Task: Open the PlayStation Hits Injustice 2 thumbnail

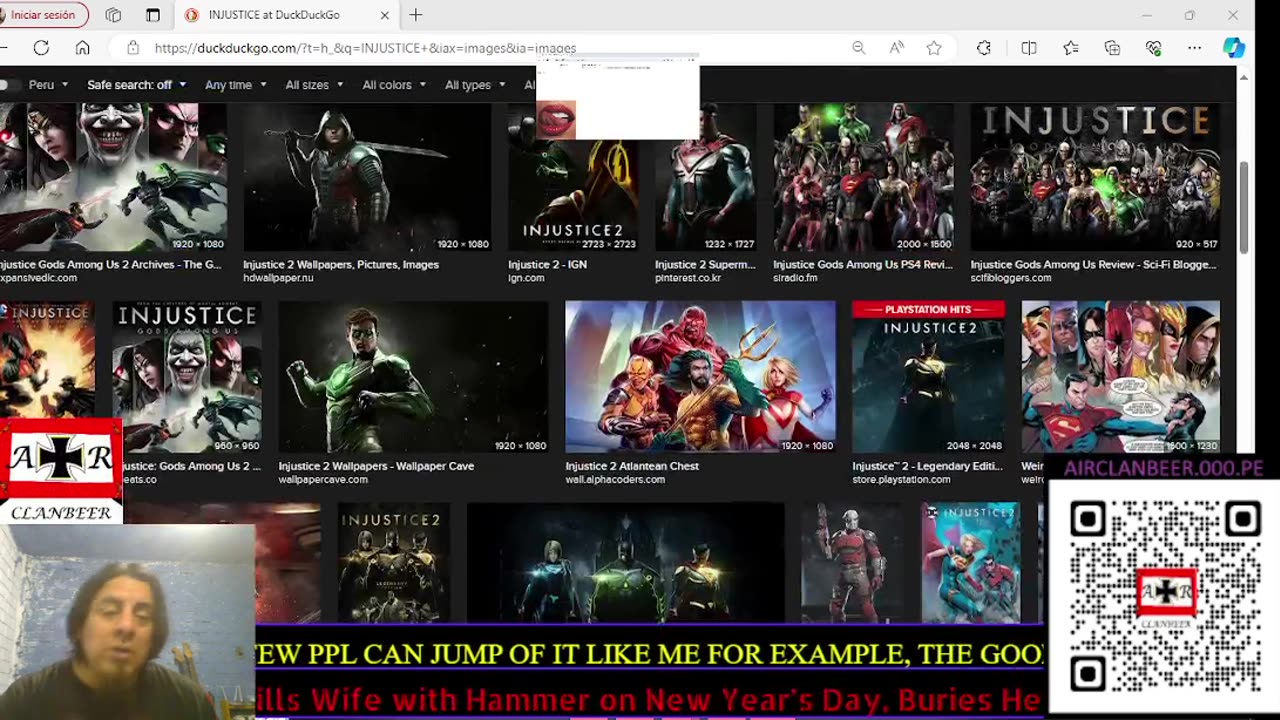Action: click(928, 377)
